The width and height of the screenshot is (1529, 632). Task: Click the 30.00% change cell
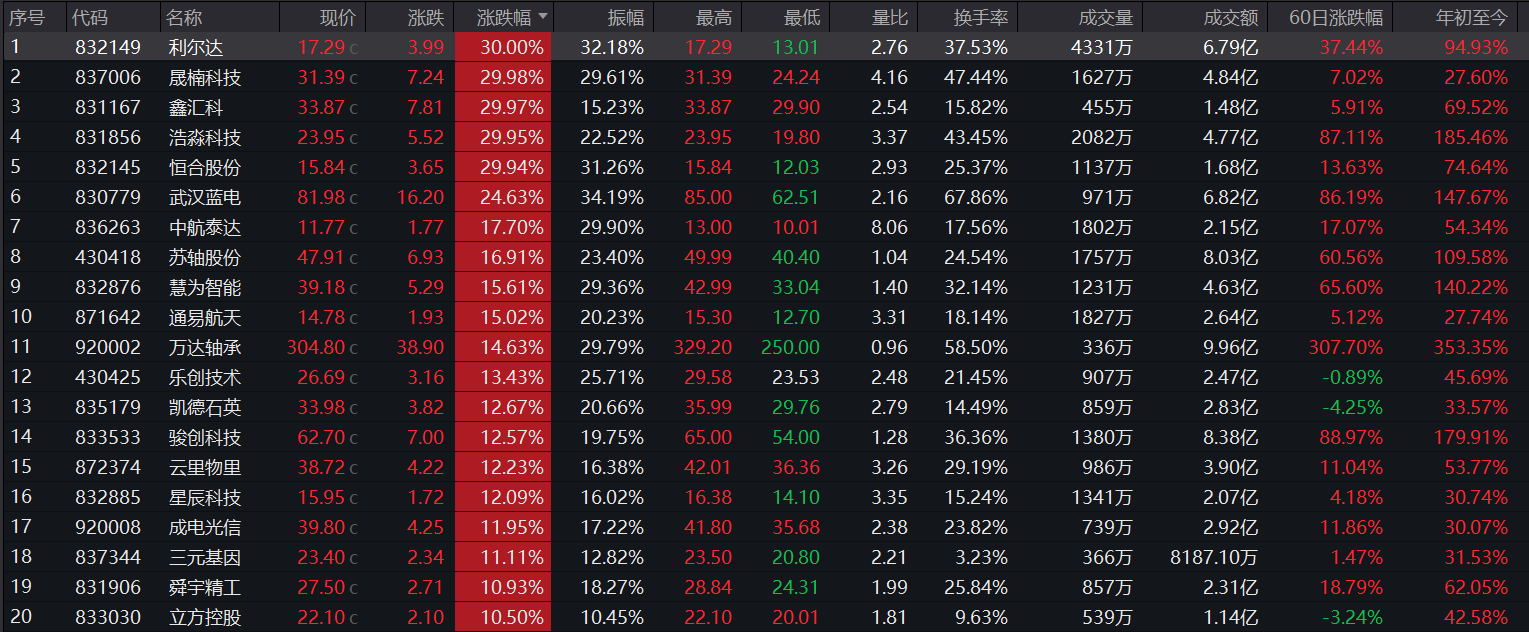[x=503, y=47]
